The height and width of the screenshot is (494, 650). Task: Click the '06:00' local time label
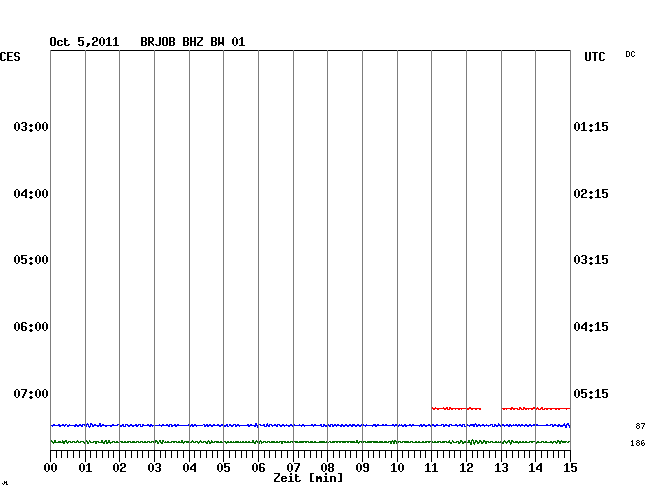click(x=31, y=327)
